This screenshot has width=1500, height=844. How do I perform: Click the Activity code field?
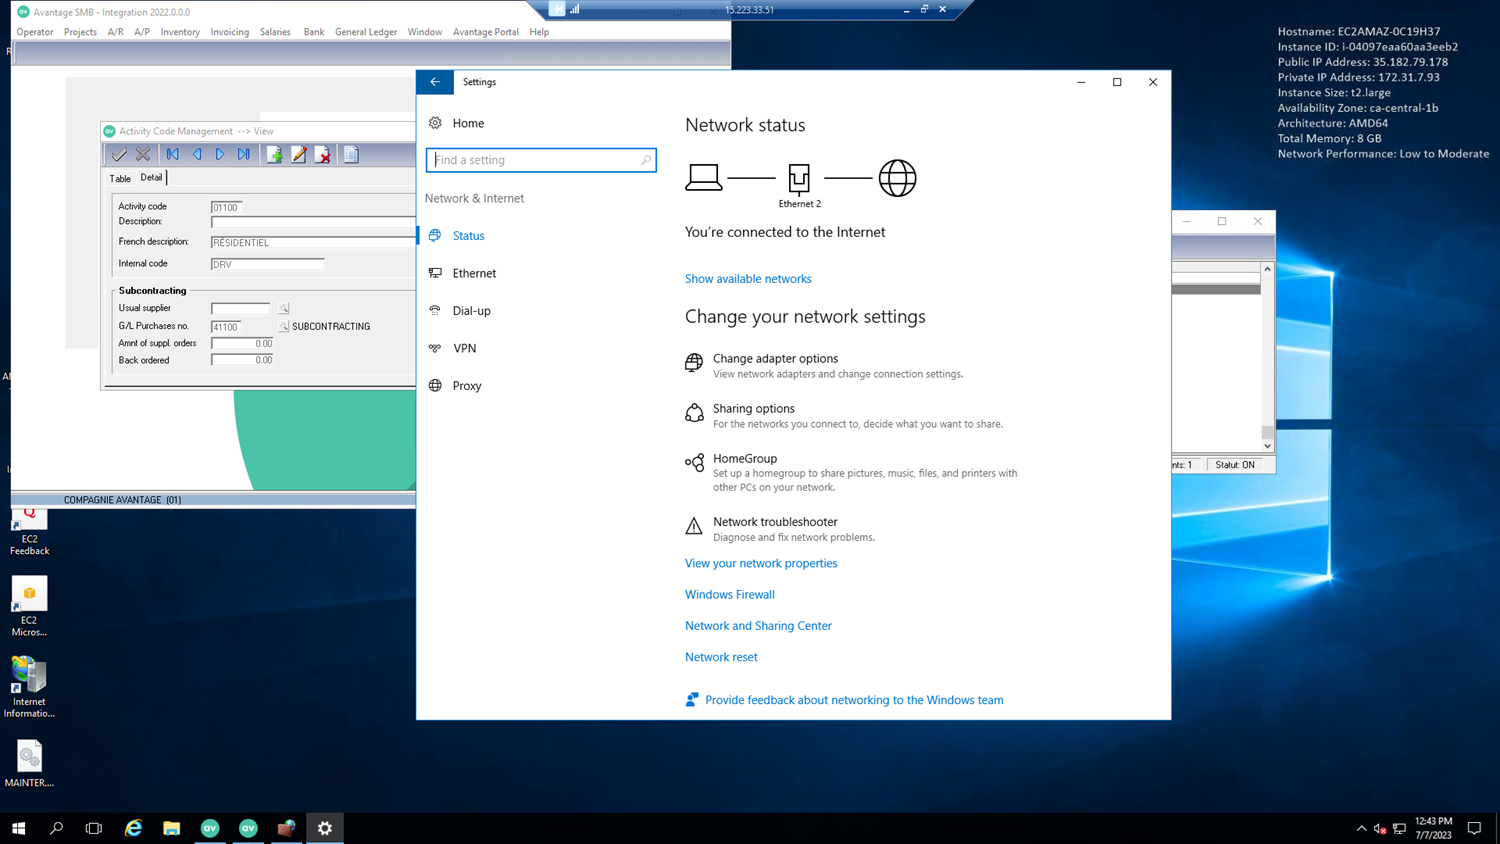(x=226, y=207)
